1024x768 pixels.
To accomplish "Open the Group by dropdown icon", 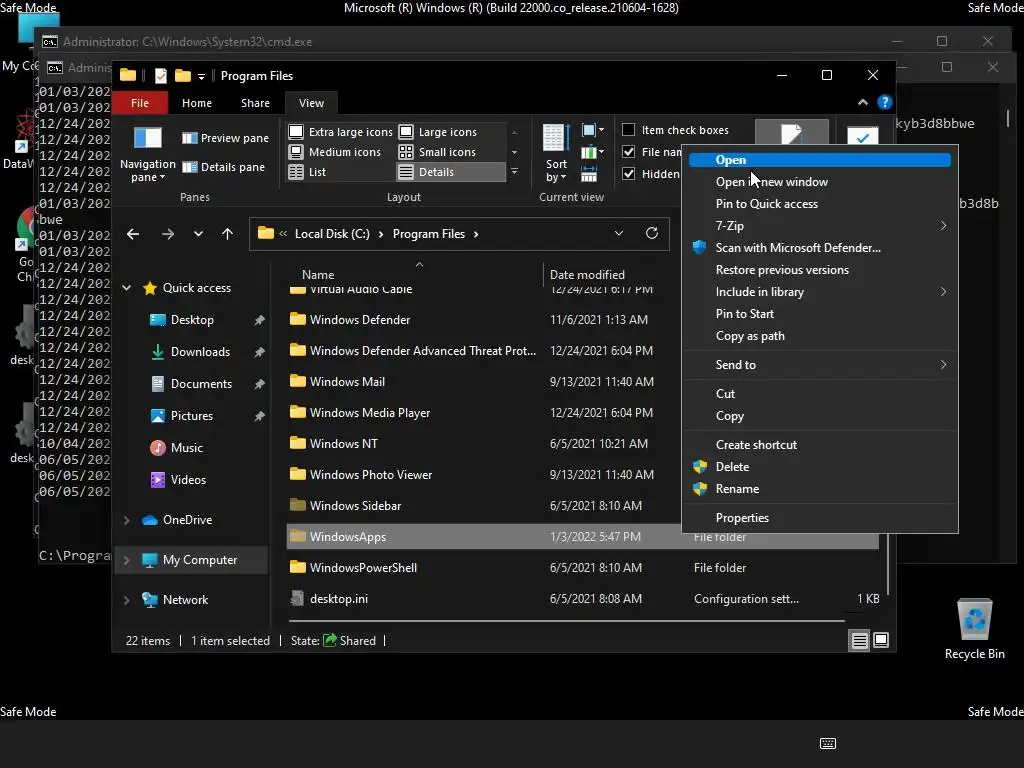I will (x=592, y=131).
